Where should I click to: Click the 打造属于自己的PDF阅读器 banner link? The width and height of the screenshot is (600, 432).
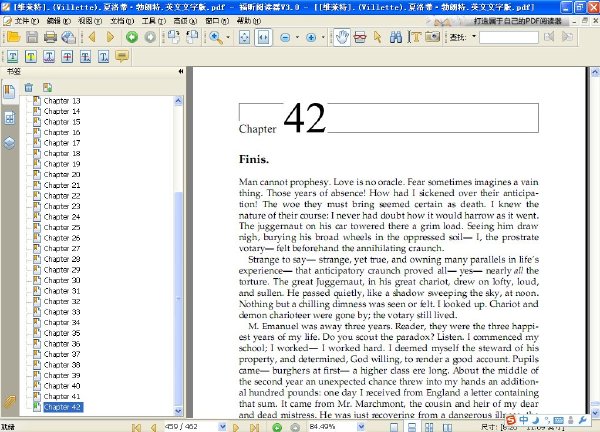click(517, 21)
